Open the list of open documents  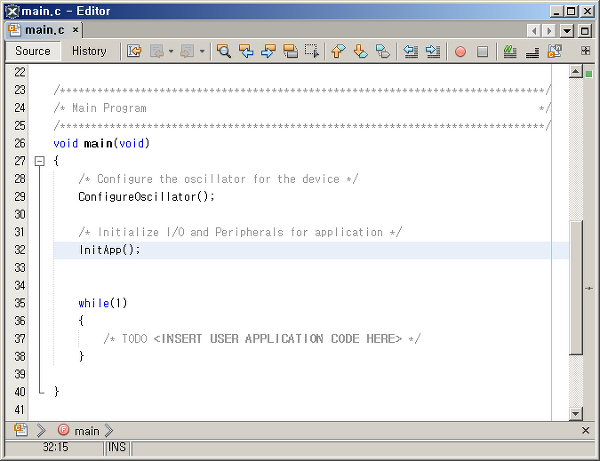coord(567,30)
